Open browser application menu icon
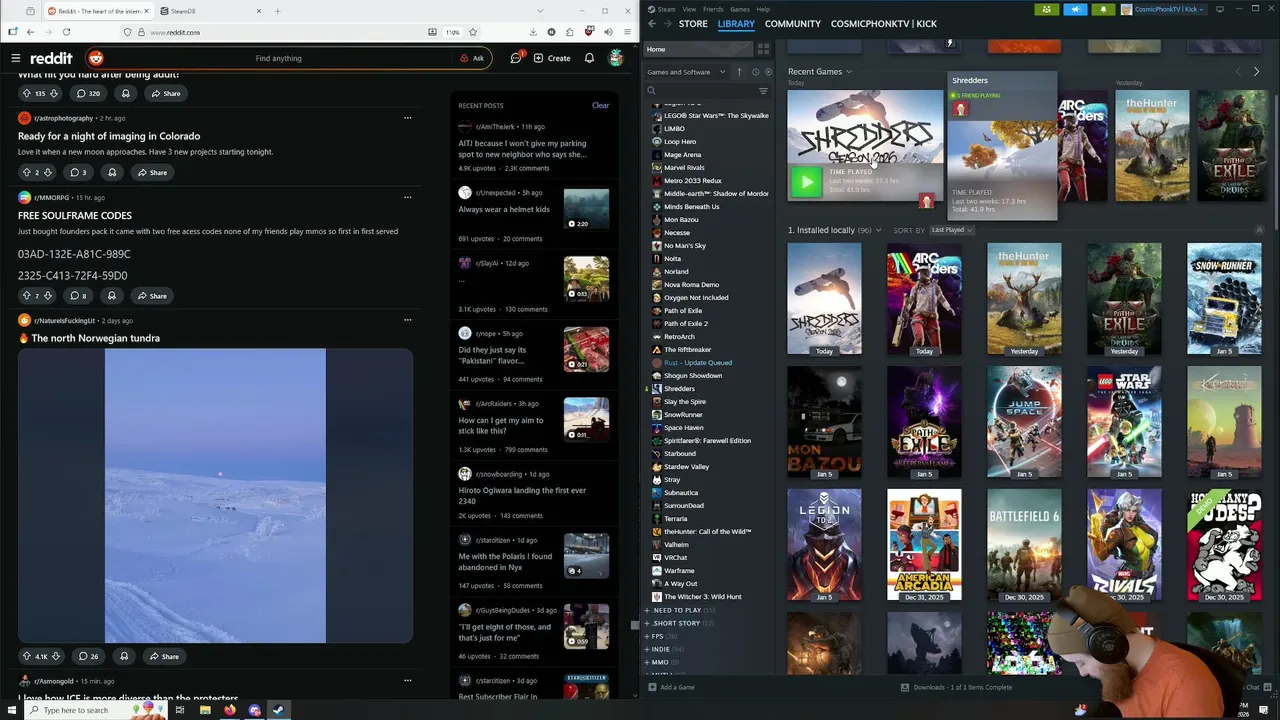The height and width of the screenshot is (720, 1280). coord(625,32)
